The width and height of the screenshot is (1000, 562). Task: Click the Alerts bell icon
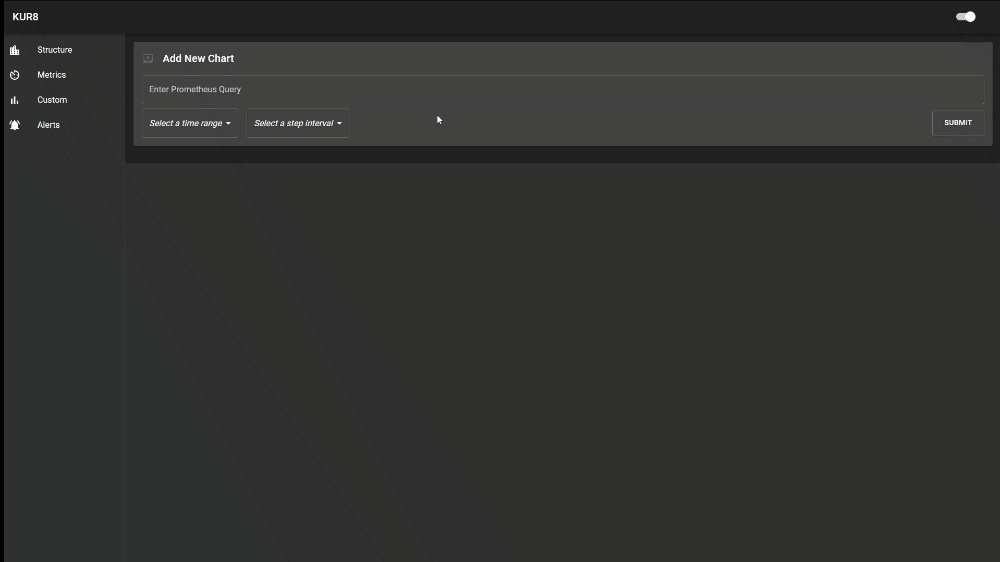[15, 125]
